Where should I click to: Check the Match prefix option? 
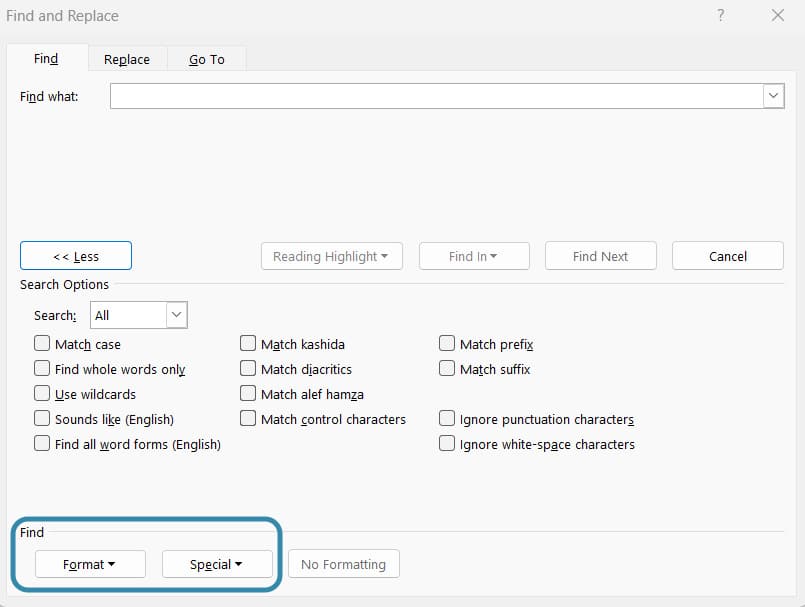coord(447,344)
